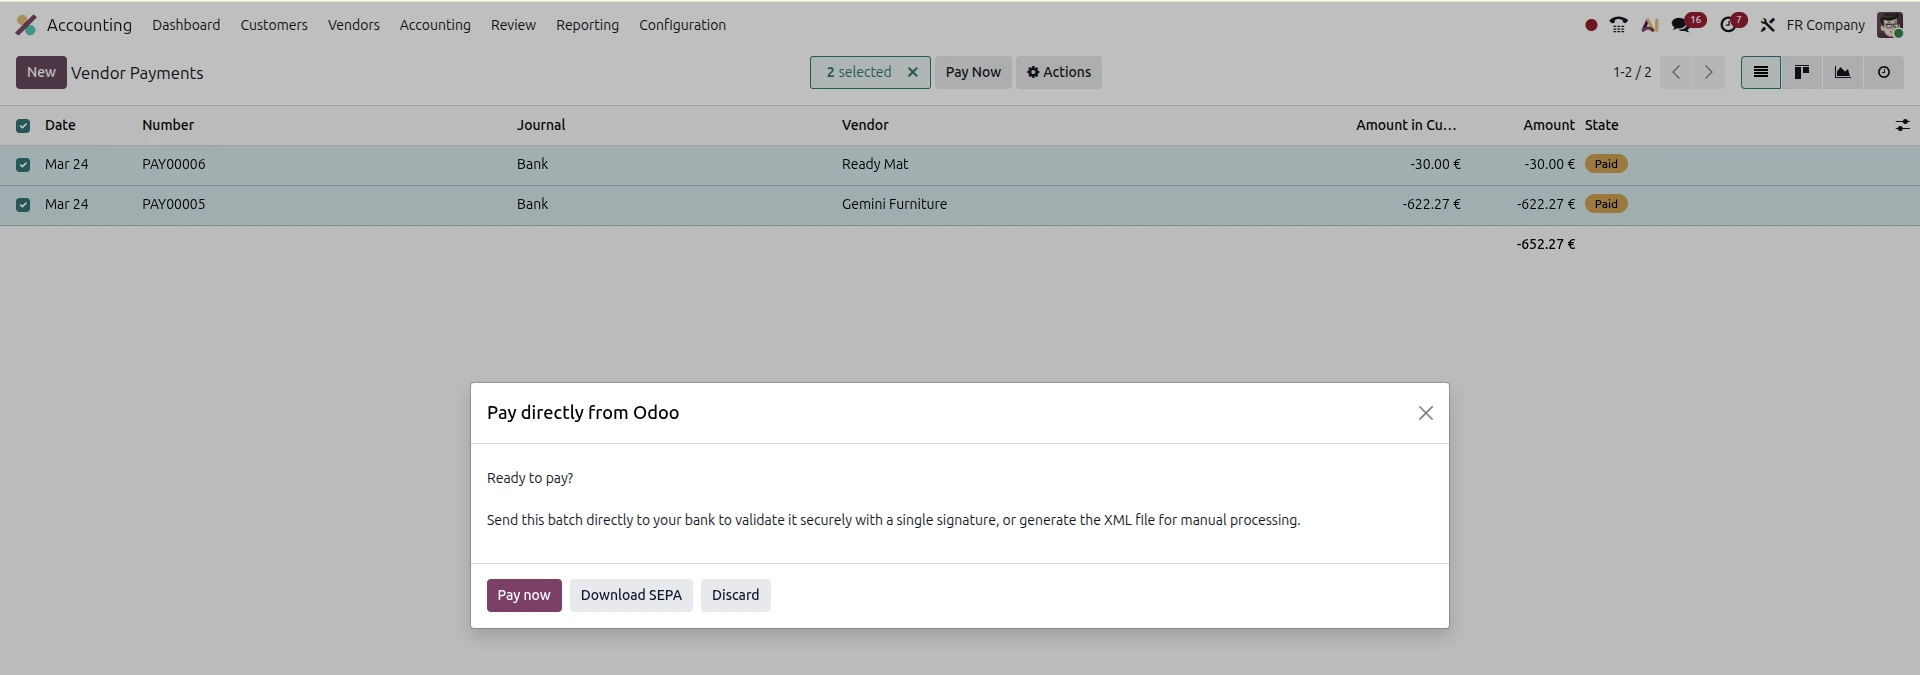Toggle the select-all header checkbox
Viewport: 1920px width, 675px height.
(x=23, y=126)
